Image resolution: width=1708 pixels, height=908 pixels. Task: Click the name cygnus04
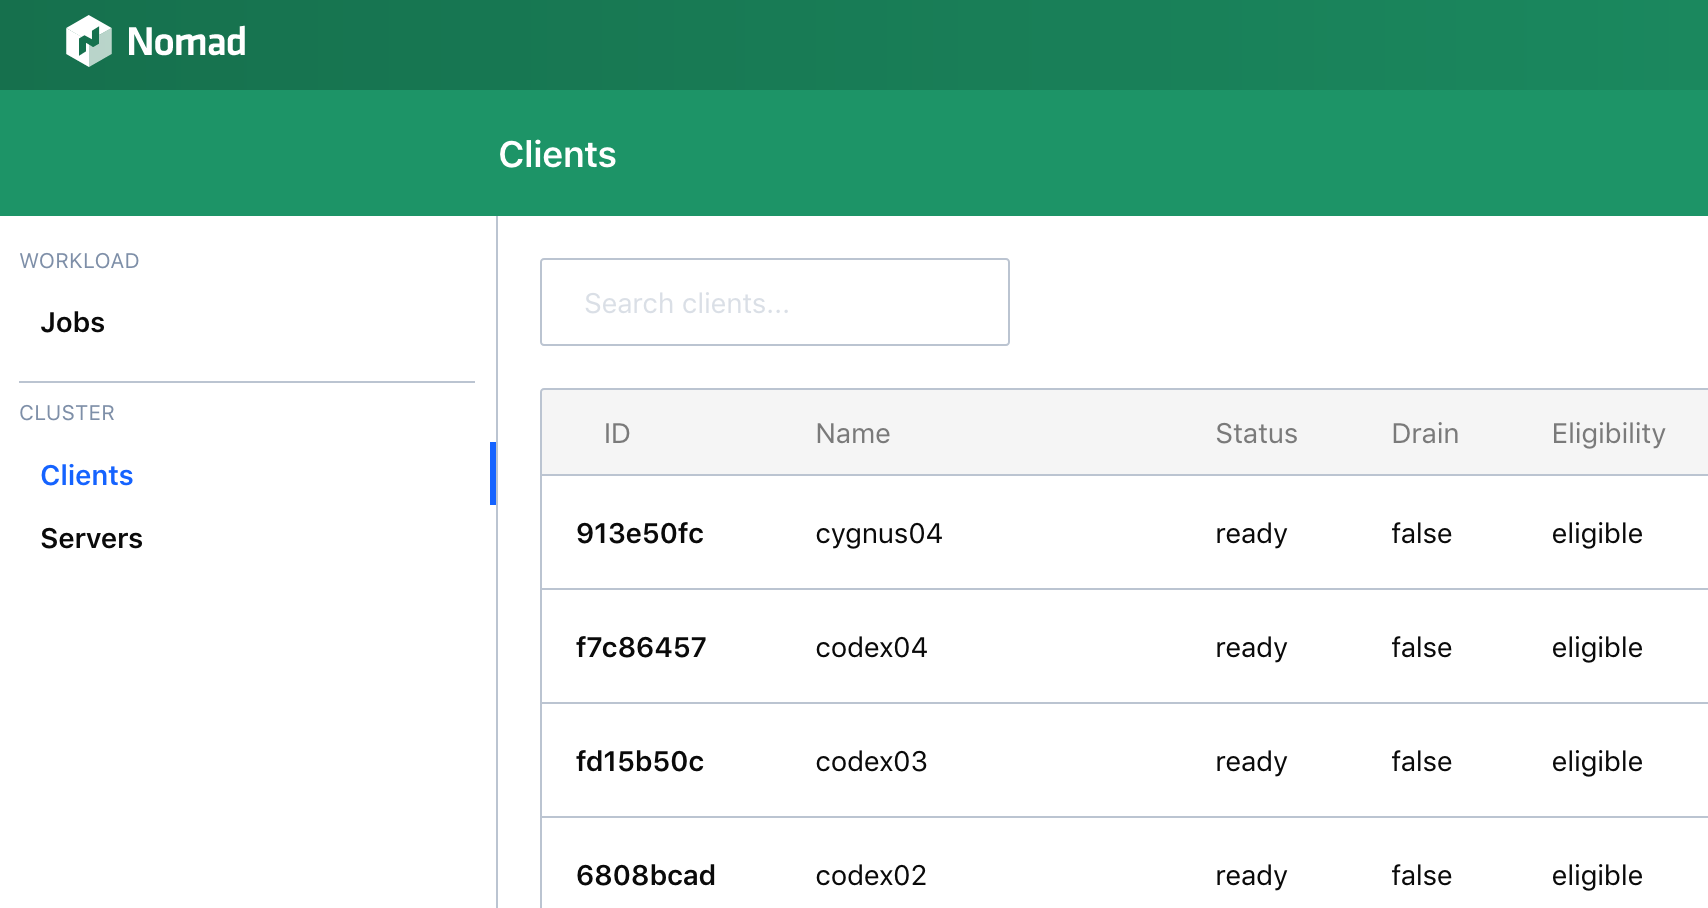pos(879,534)
